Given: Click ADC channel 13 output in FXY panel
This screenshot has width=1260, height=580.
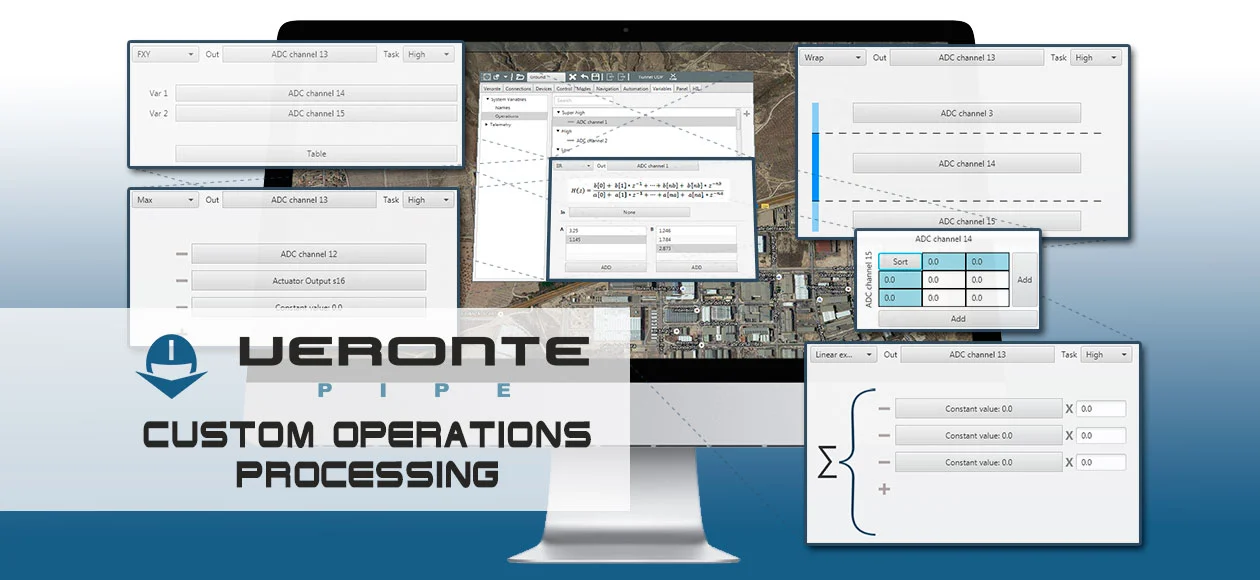Looking at the screenshot, I should click(x=299, y=55).
